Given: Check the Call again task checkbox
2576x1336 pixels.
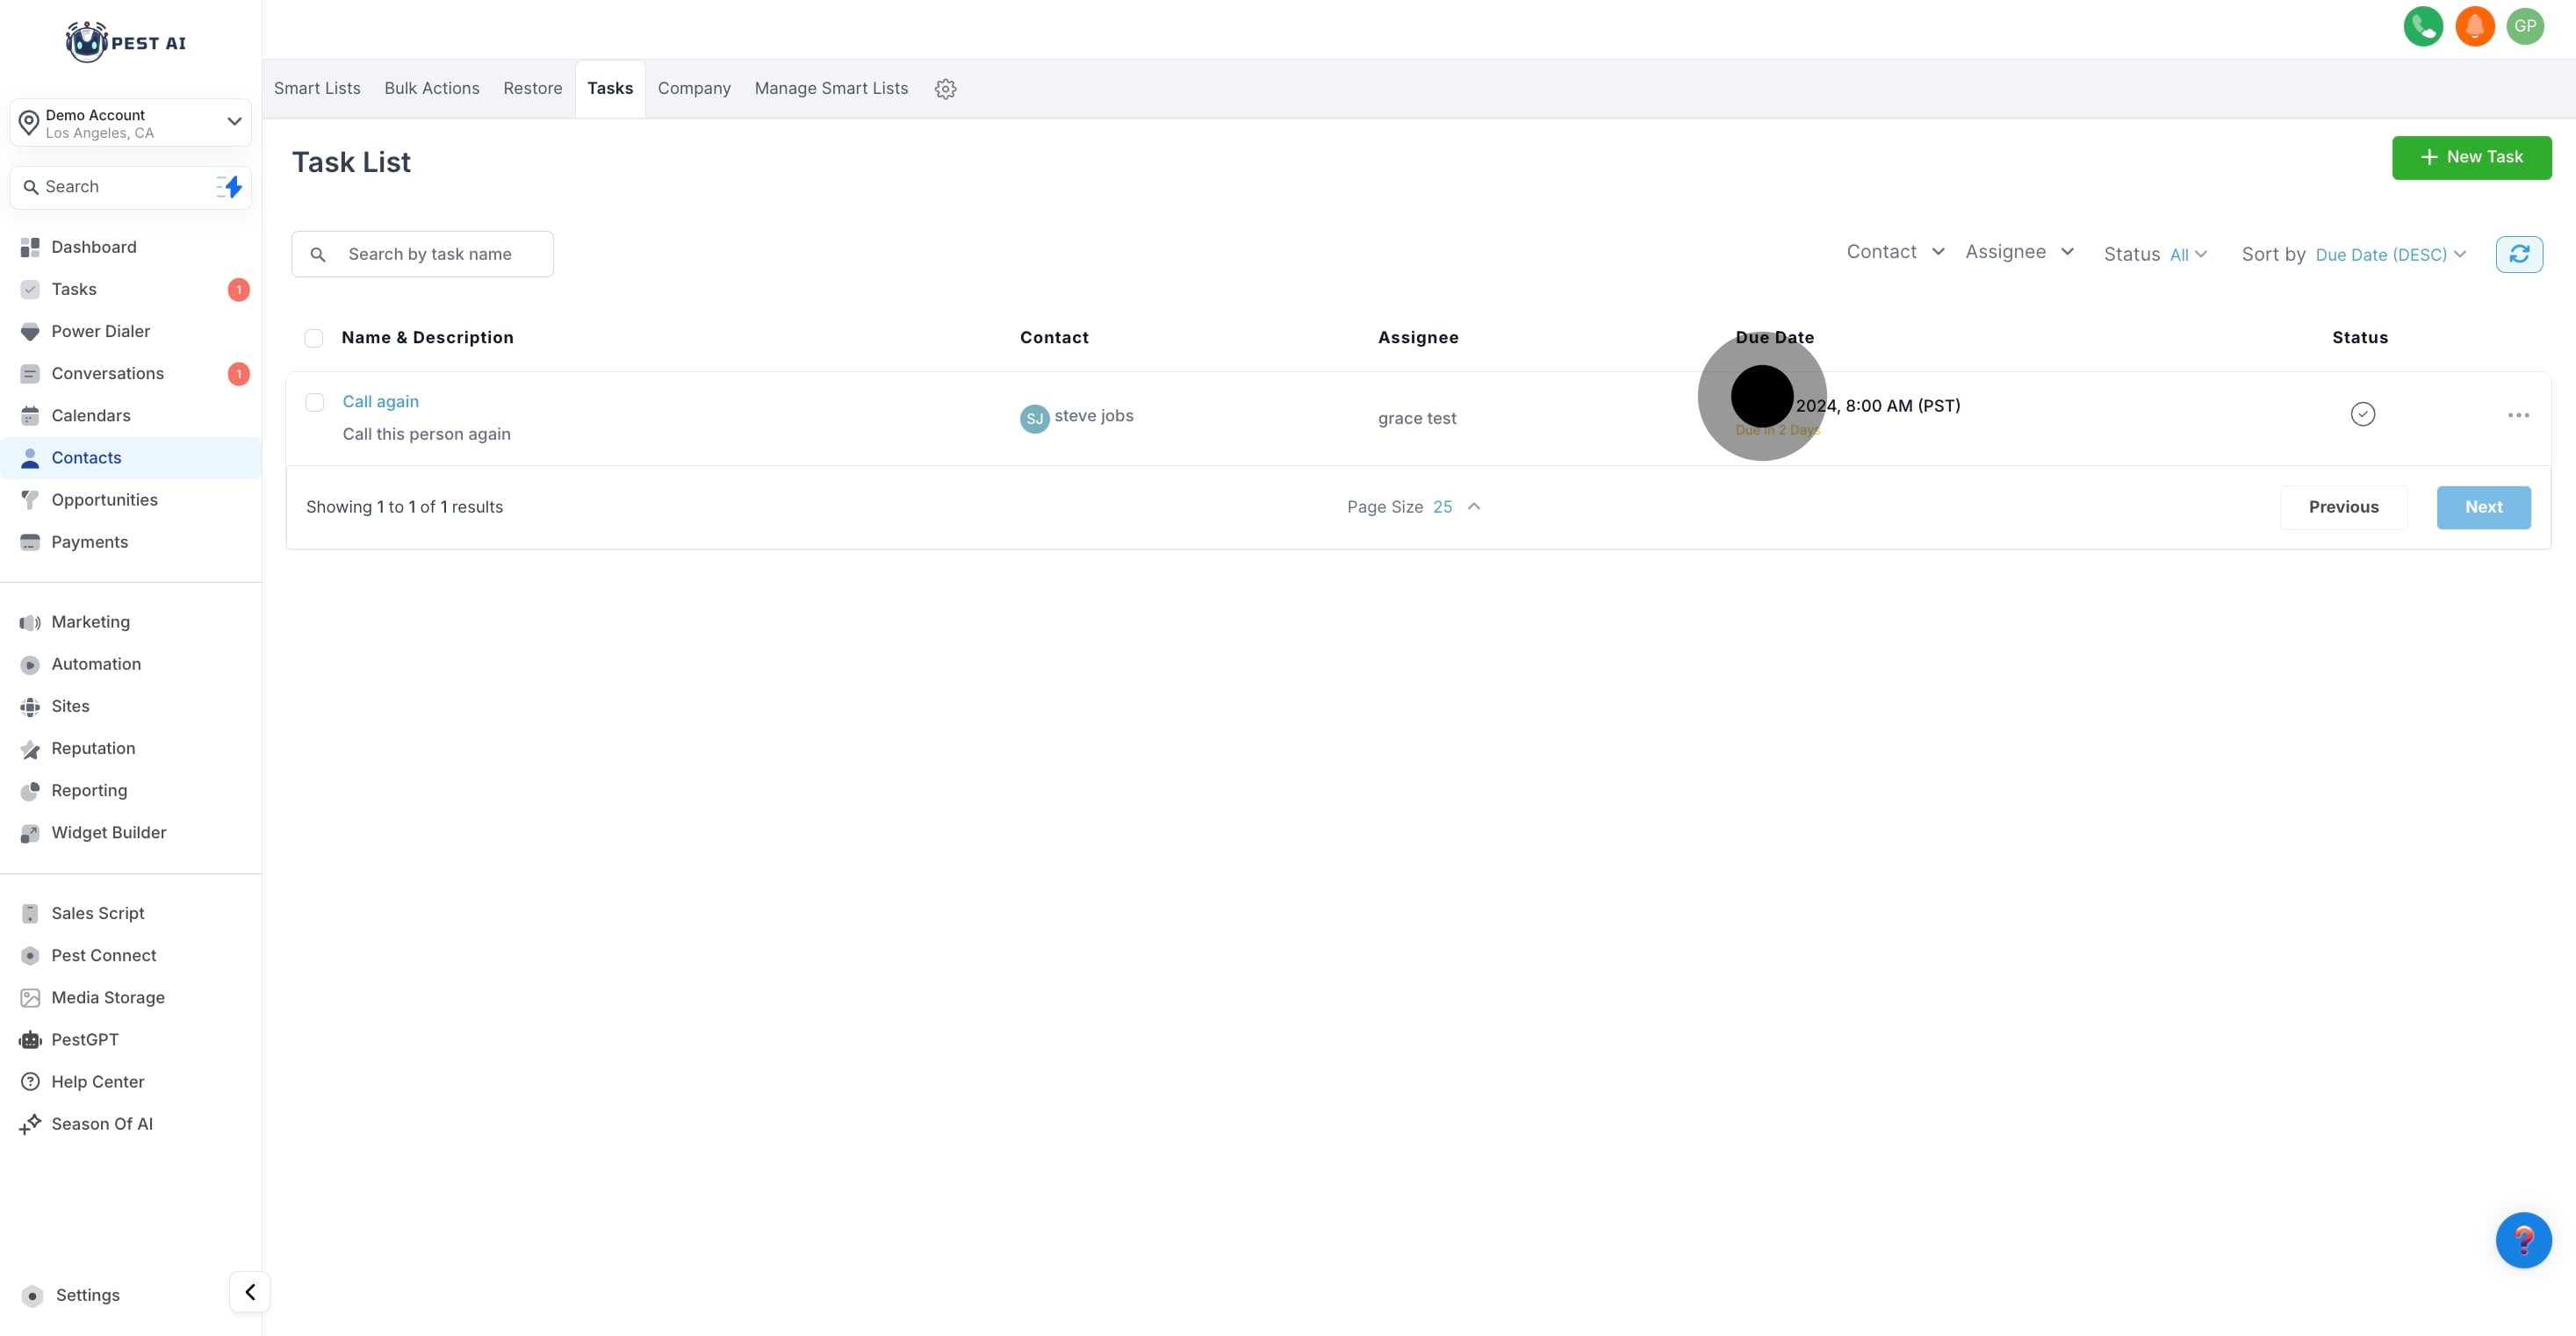Looking at the screenshot, I should click(315, 402).
